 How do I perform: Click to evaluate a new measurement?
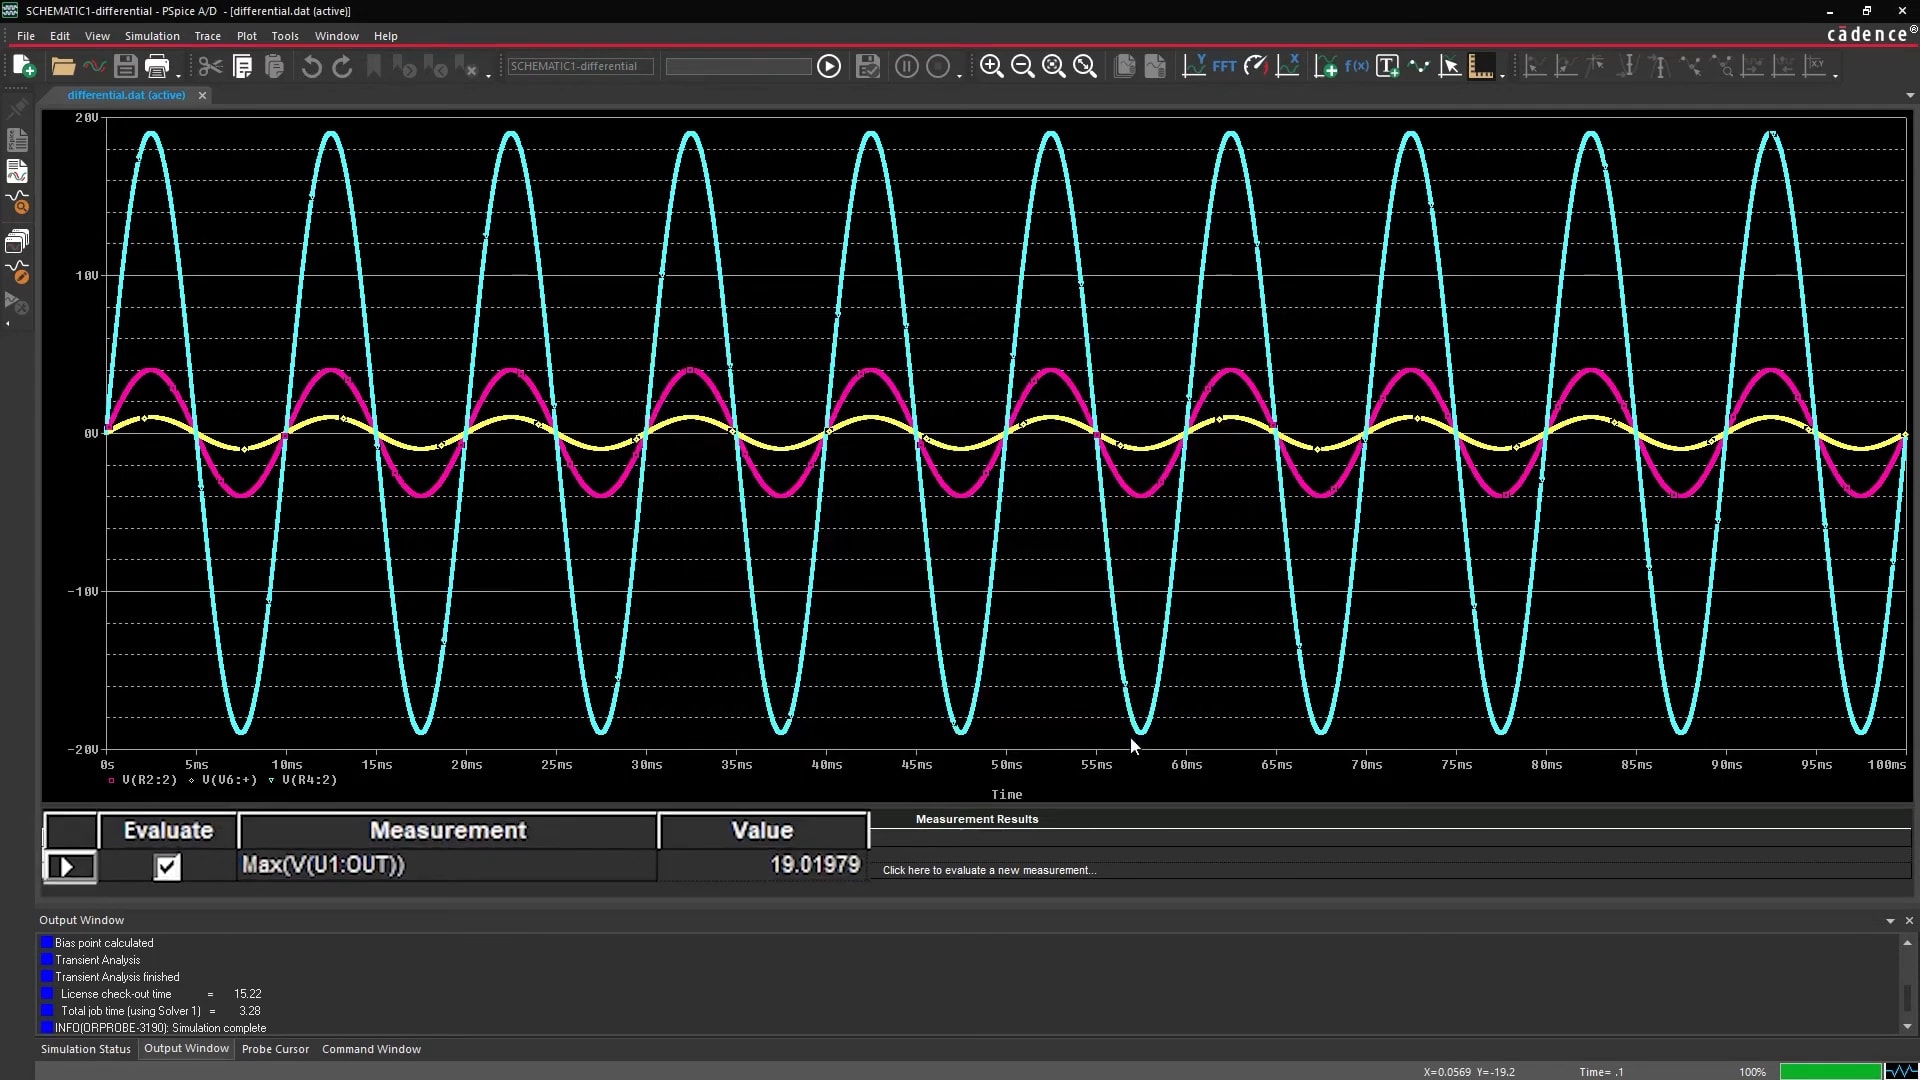(989, 871)
